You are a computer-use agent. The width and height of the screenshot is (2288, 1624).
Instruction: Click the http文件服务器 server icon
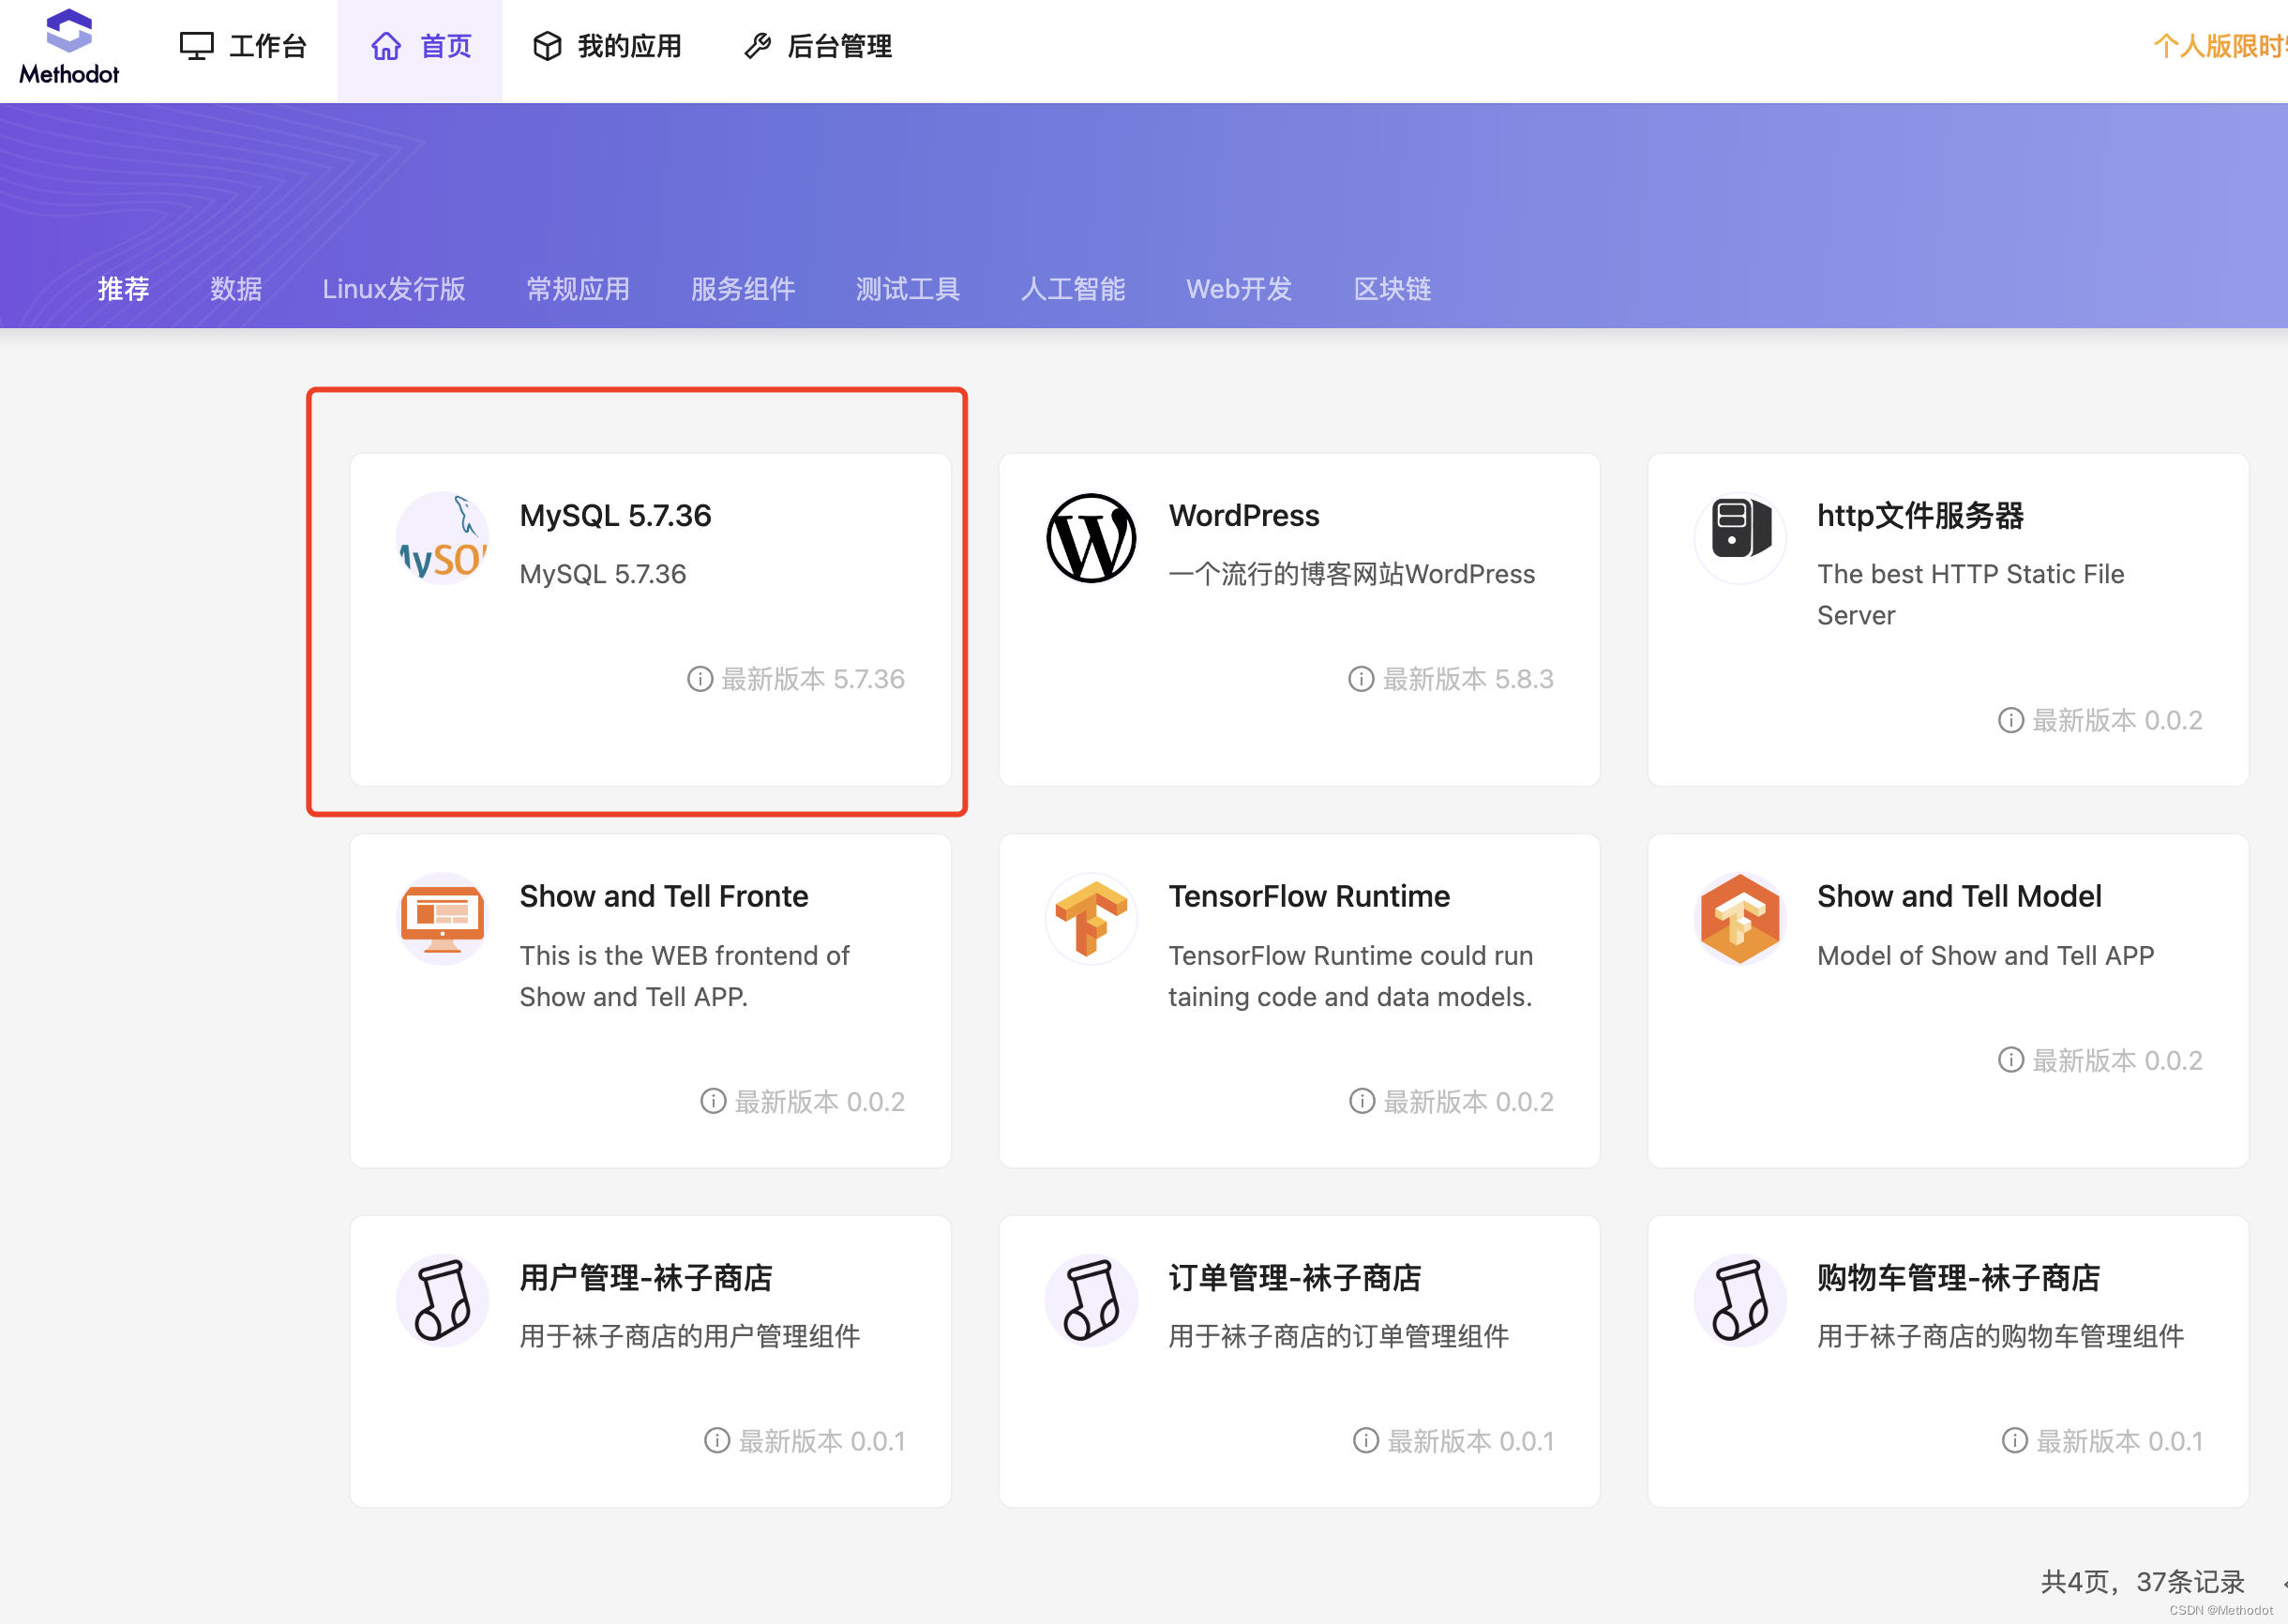click(x=1739, y=528)
